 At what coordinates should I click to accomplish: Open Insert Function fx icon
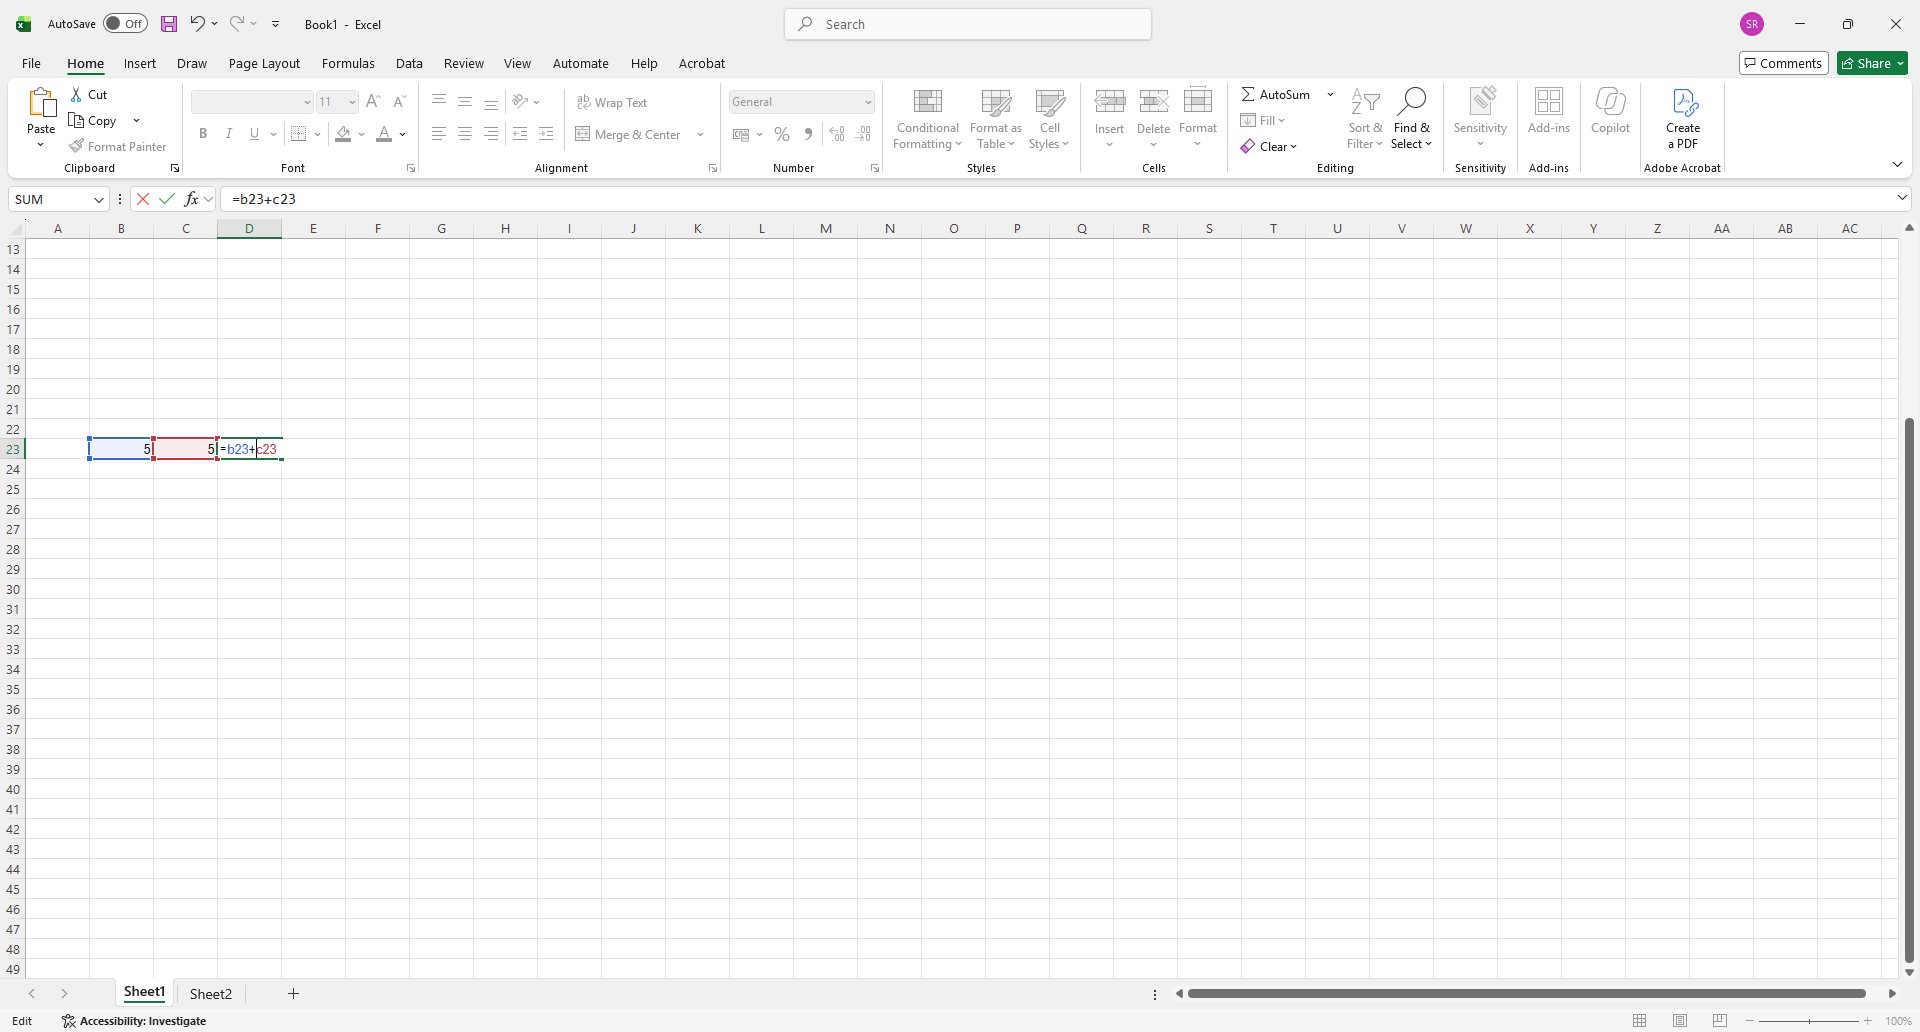click(191, 199)
